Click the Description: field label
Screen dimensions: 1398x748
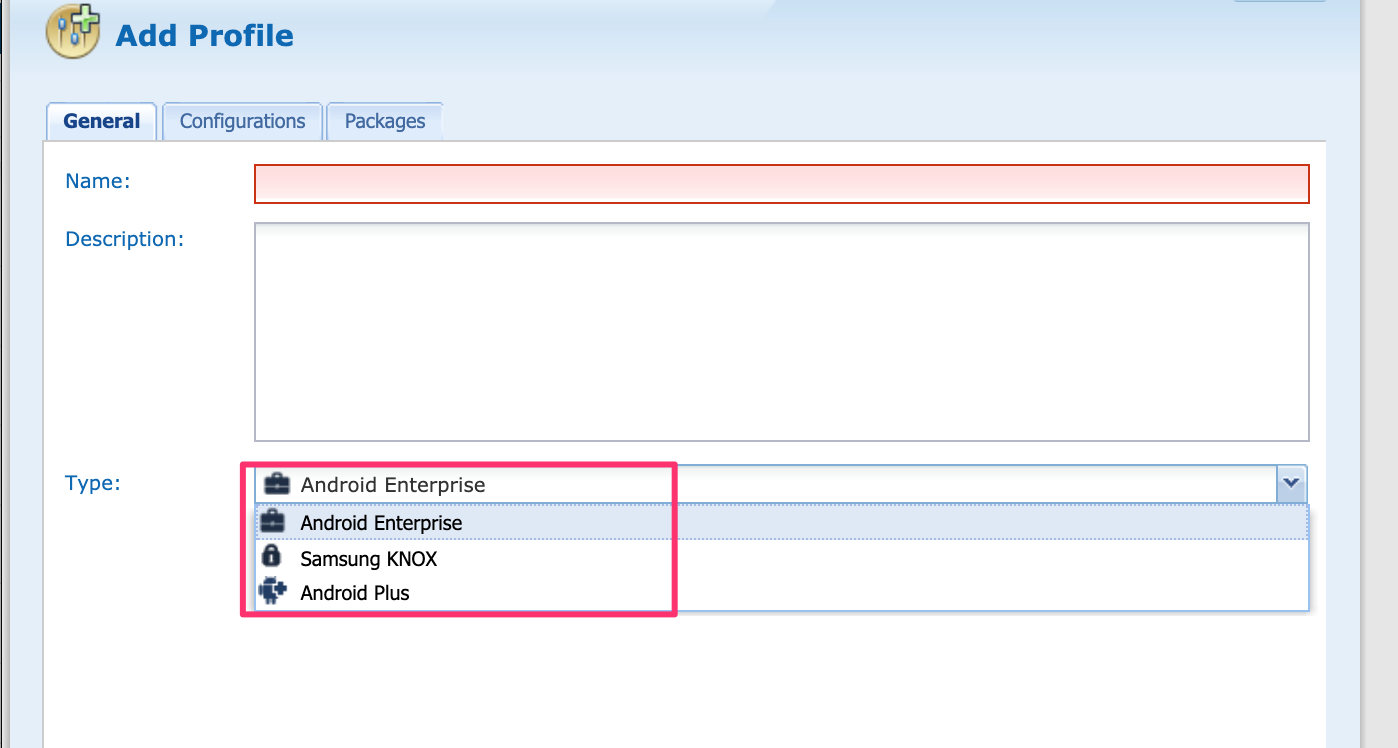point(124,239)
